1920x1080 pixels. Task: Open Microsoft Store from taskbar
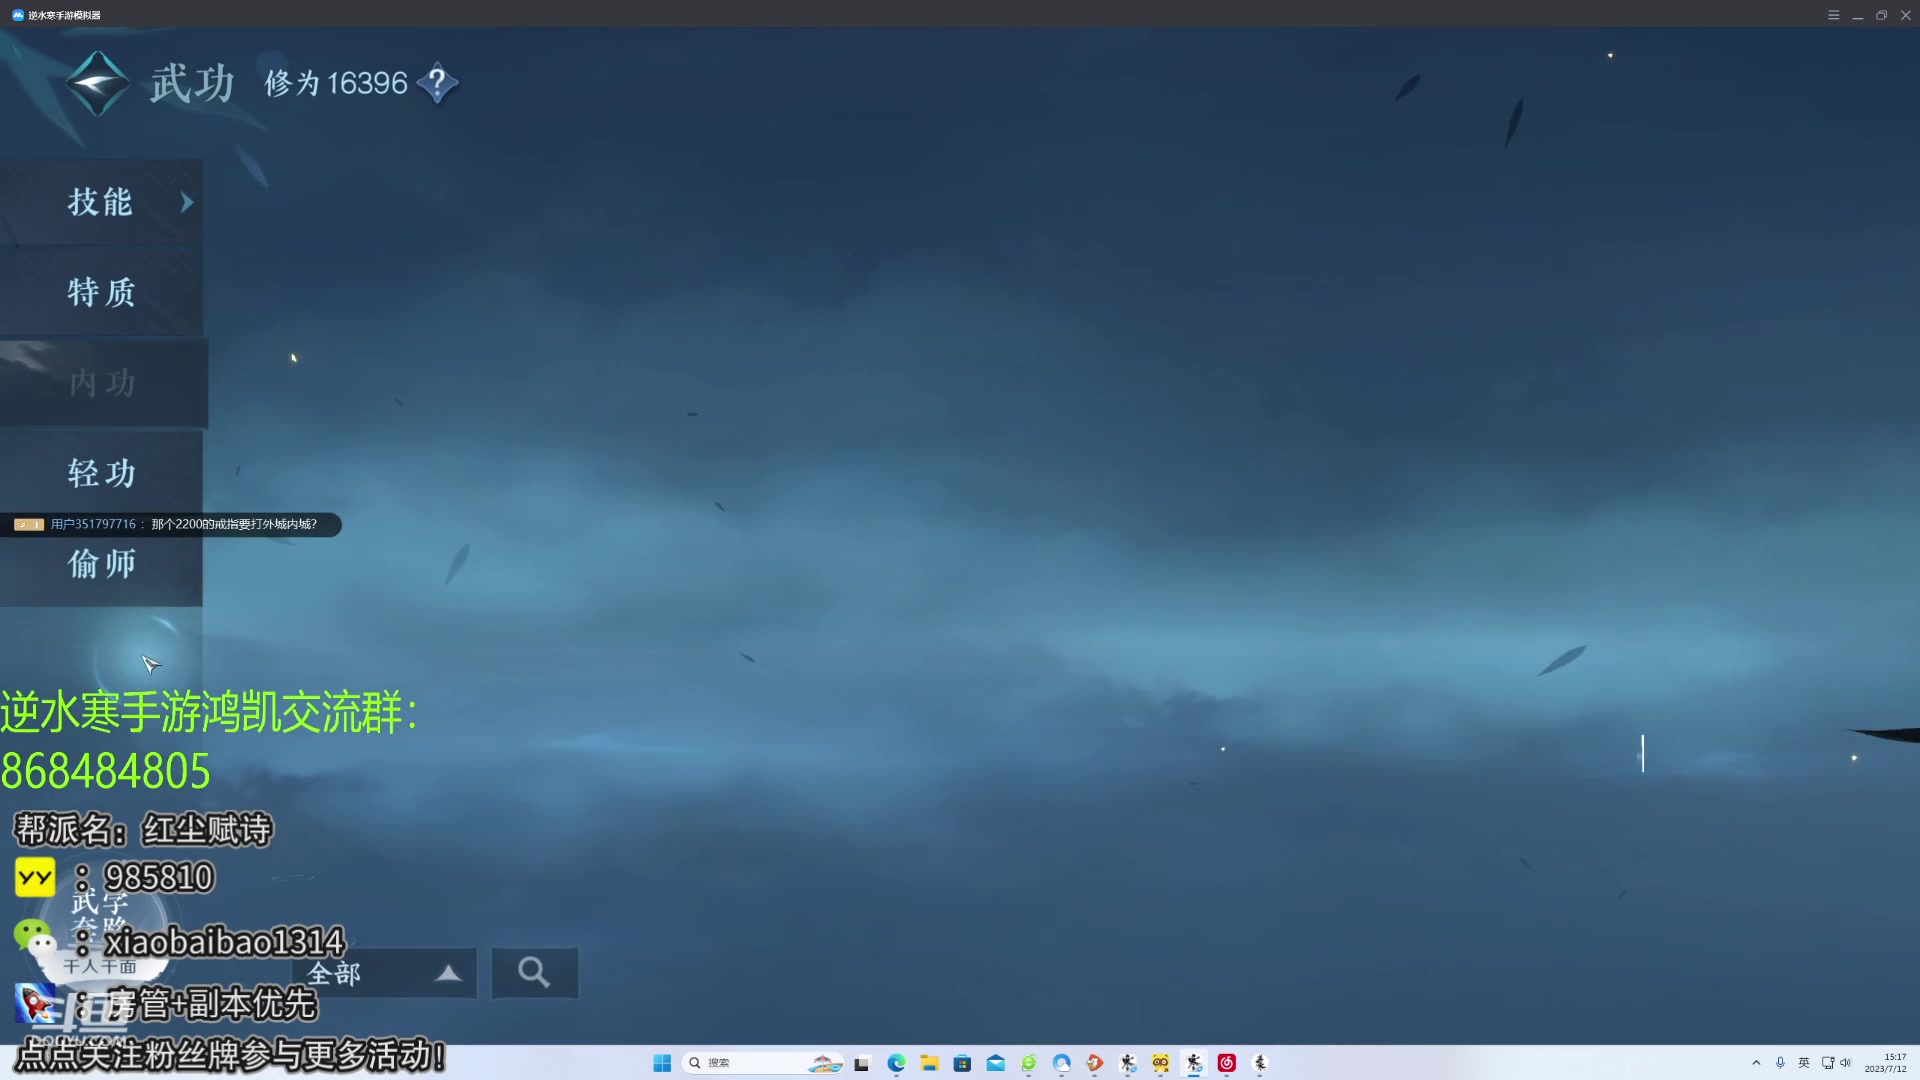point(962,1063)
